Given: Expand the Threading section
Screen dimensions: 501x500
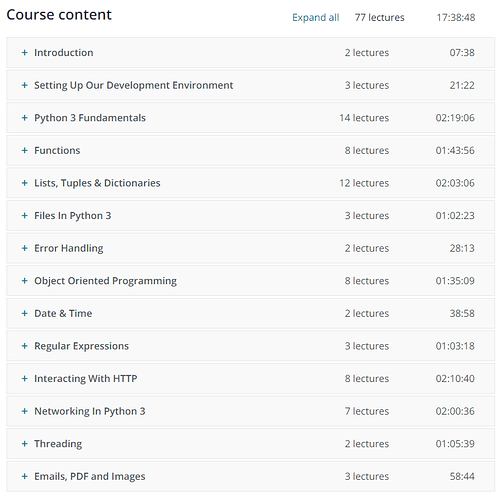Looking at the screenshot, I should tap(250, 444).
